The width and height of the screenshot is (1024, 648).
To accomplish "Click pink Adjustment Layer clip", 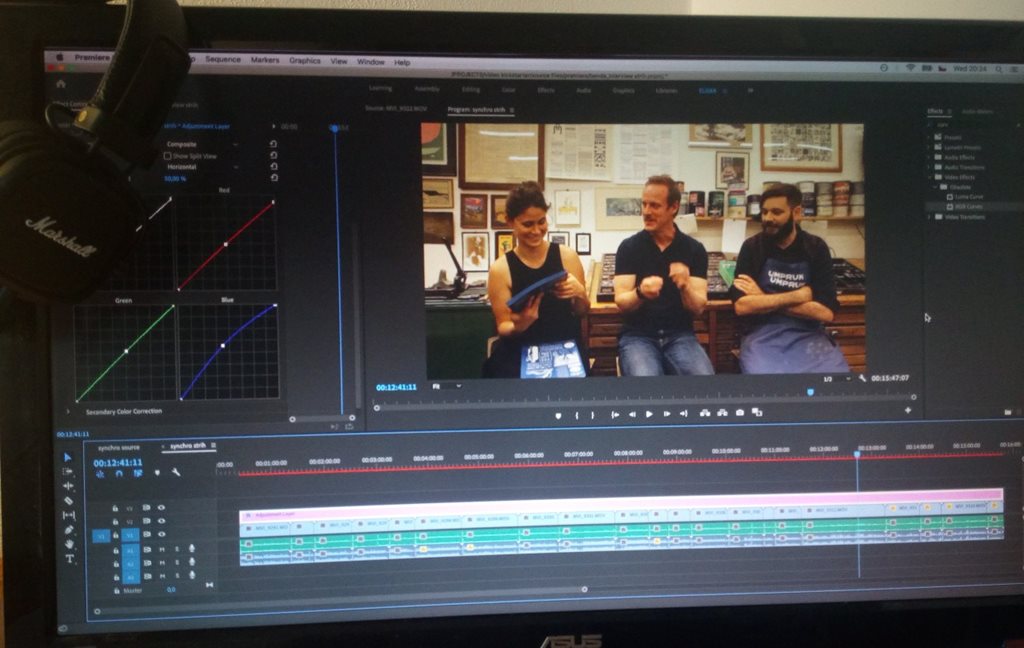I will pos(620,506).
